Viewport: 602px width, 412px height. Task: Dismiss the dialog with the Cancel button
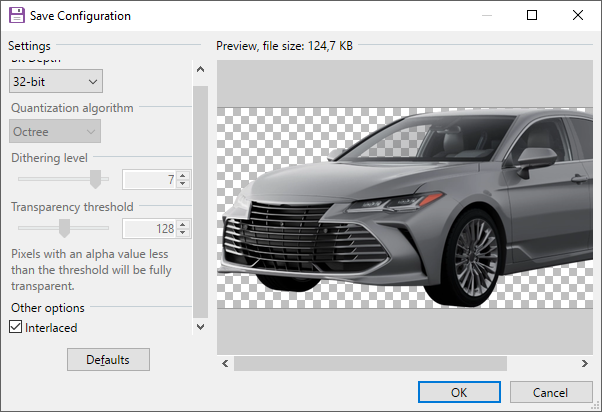point(551,392)
